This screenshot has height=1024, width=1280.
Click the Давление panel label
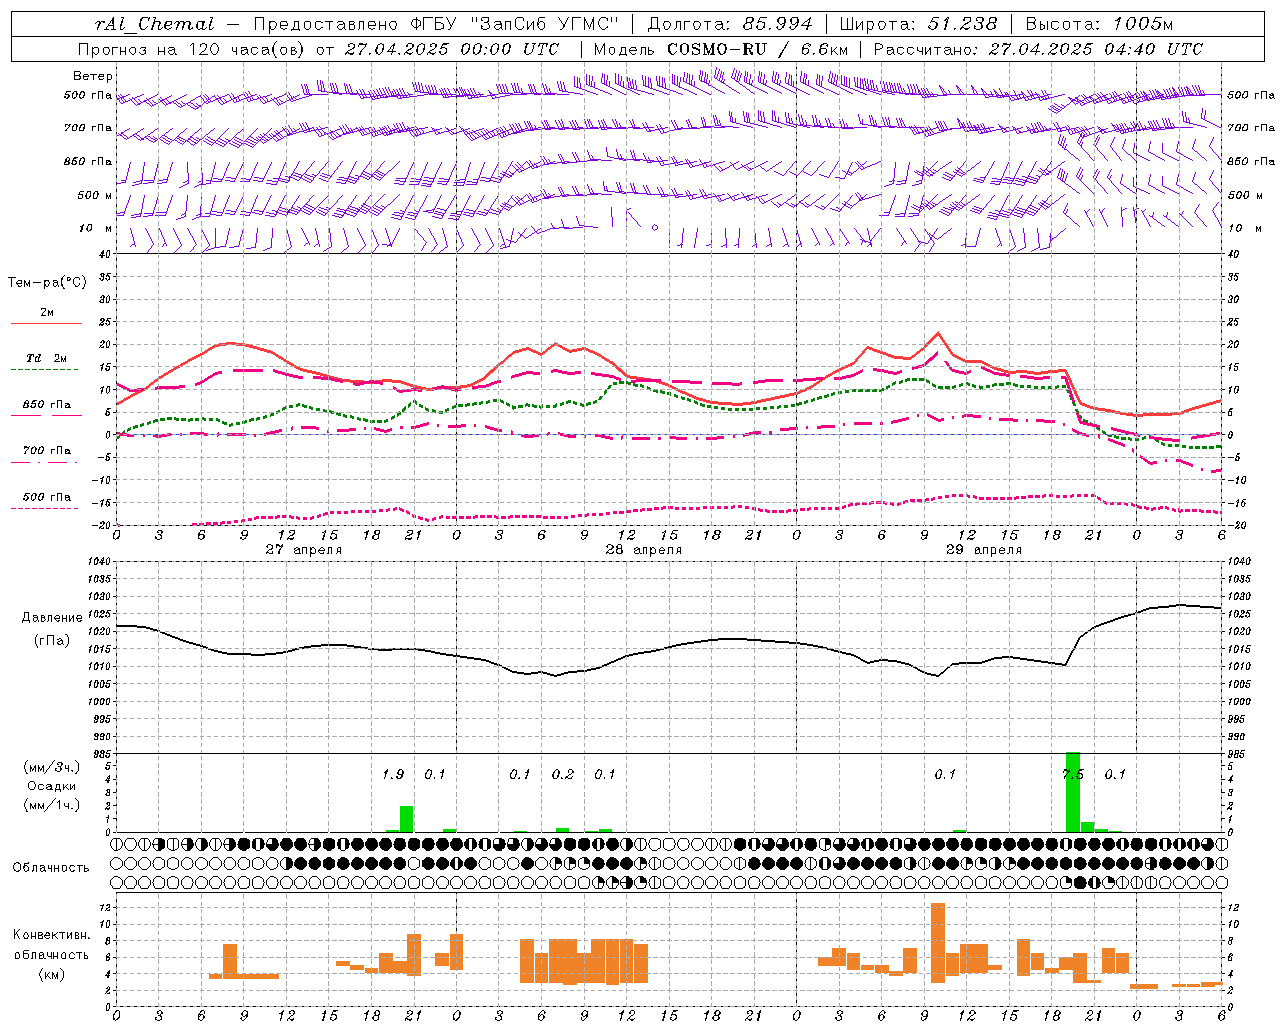[52, 618]
